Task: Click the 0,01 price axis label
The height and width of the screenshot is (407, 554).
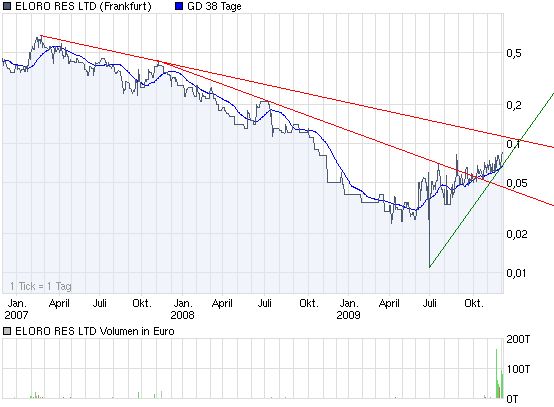Action: click(516, 273)
